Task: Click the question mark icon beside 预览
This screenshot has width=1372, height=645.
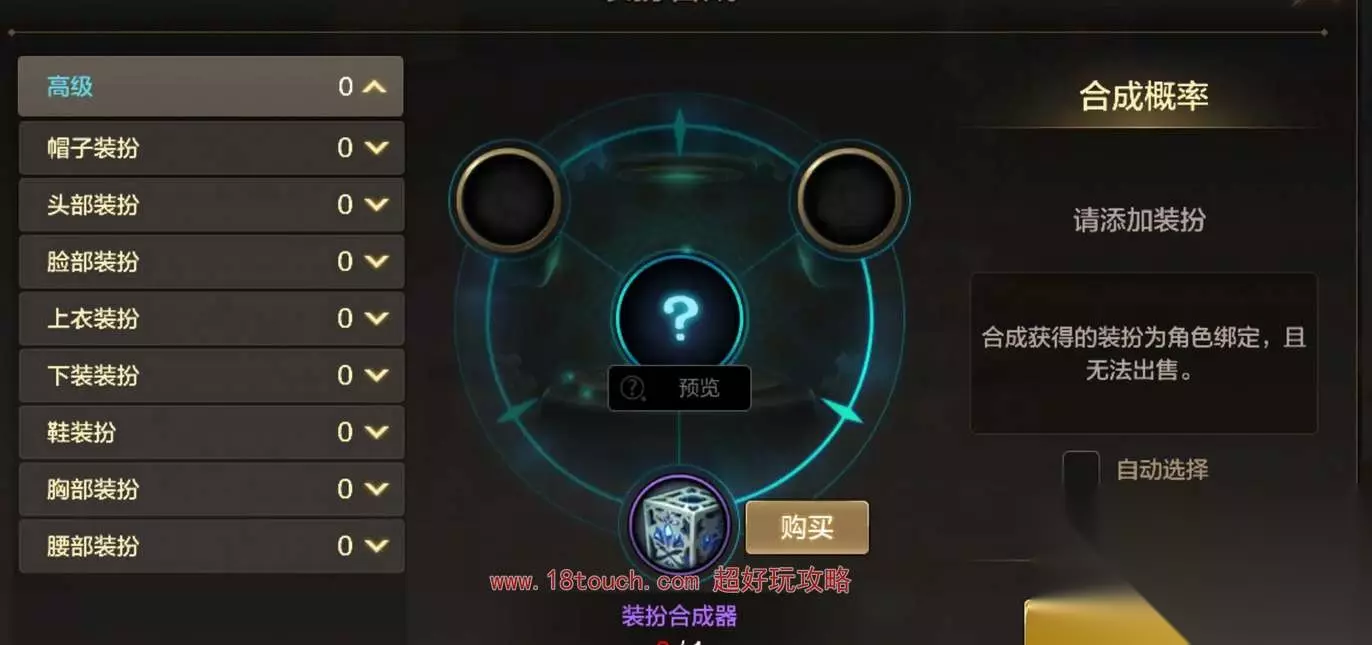Action: [x=633, y=388]
